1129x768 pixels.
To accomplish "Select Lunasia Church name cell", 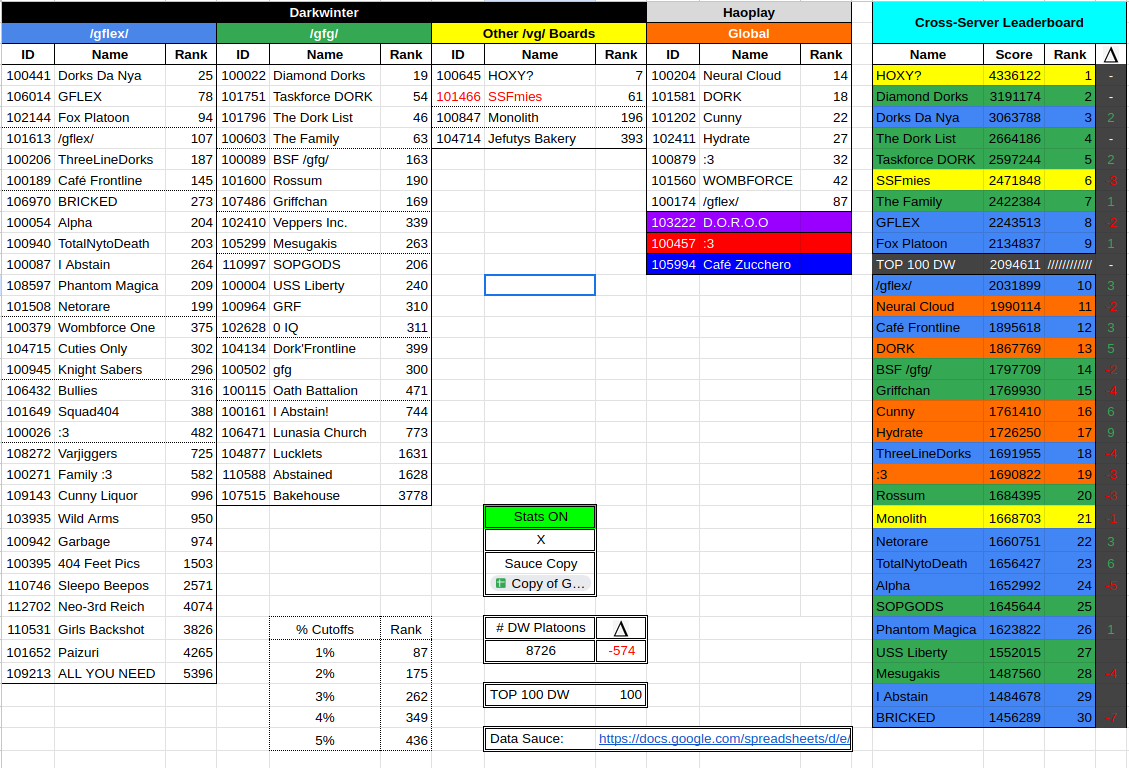I will pos(325,433).
